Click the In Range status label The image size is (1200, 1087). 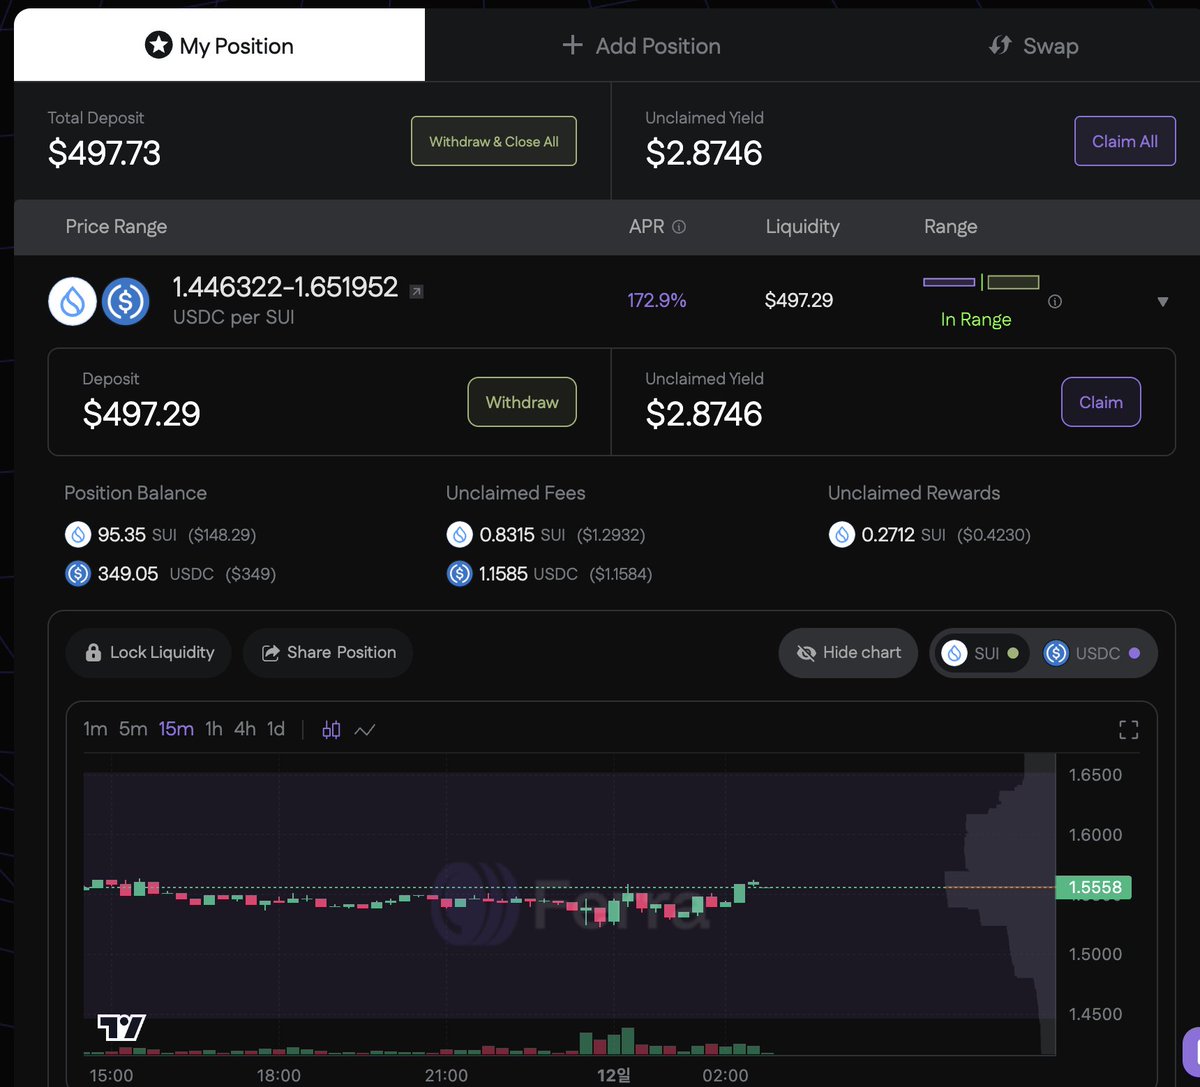(x=976, y=319)
